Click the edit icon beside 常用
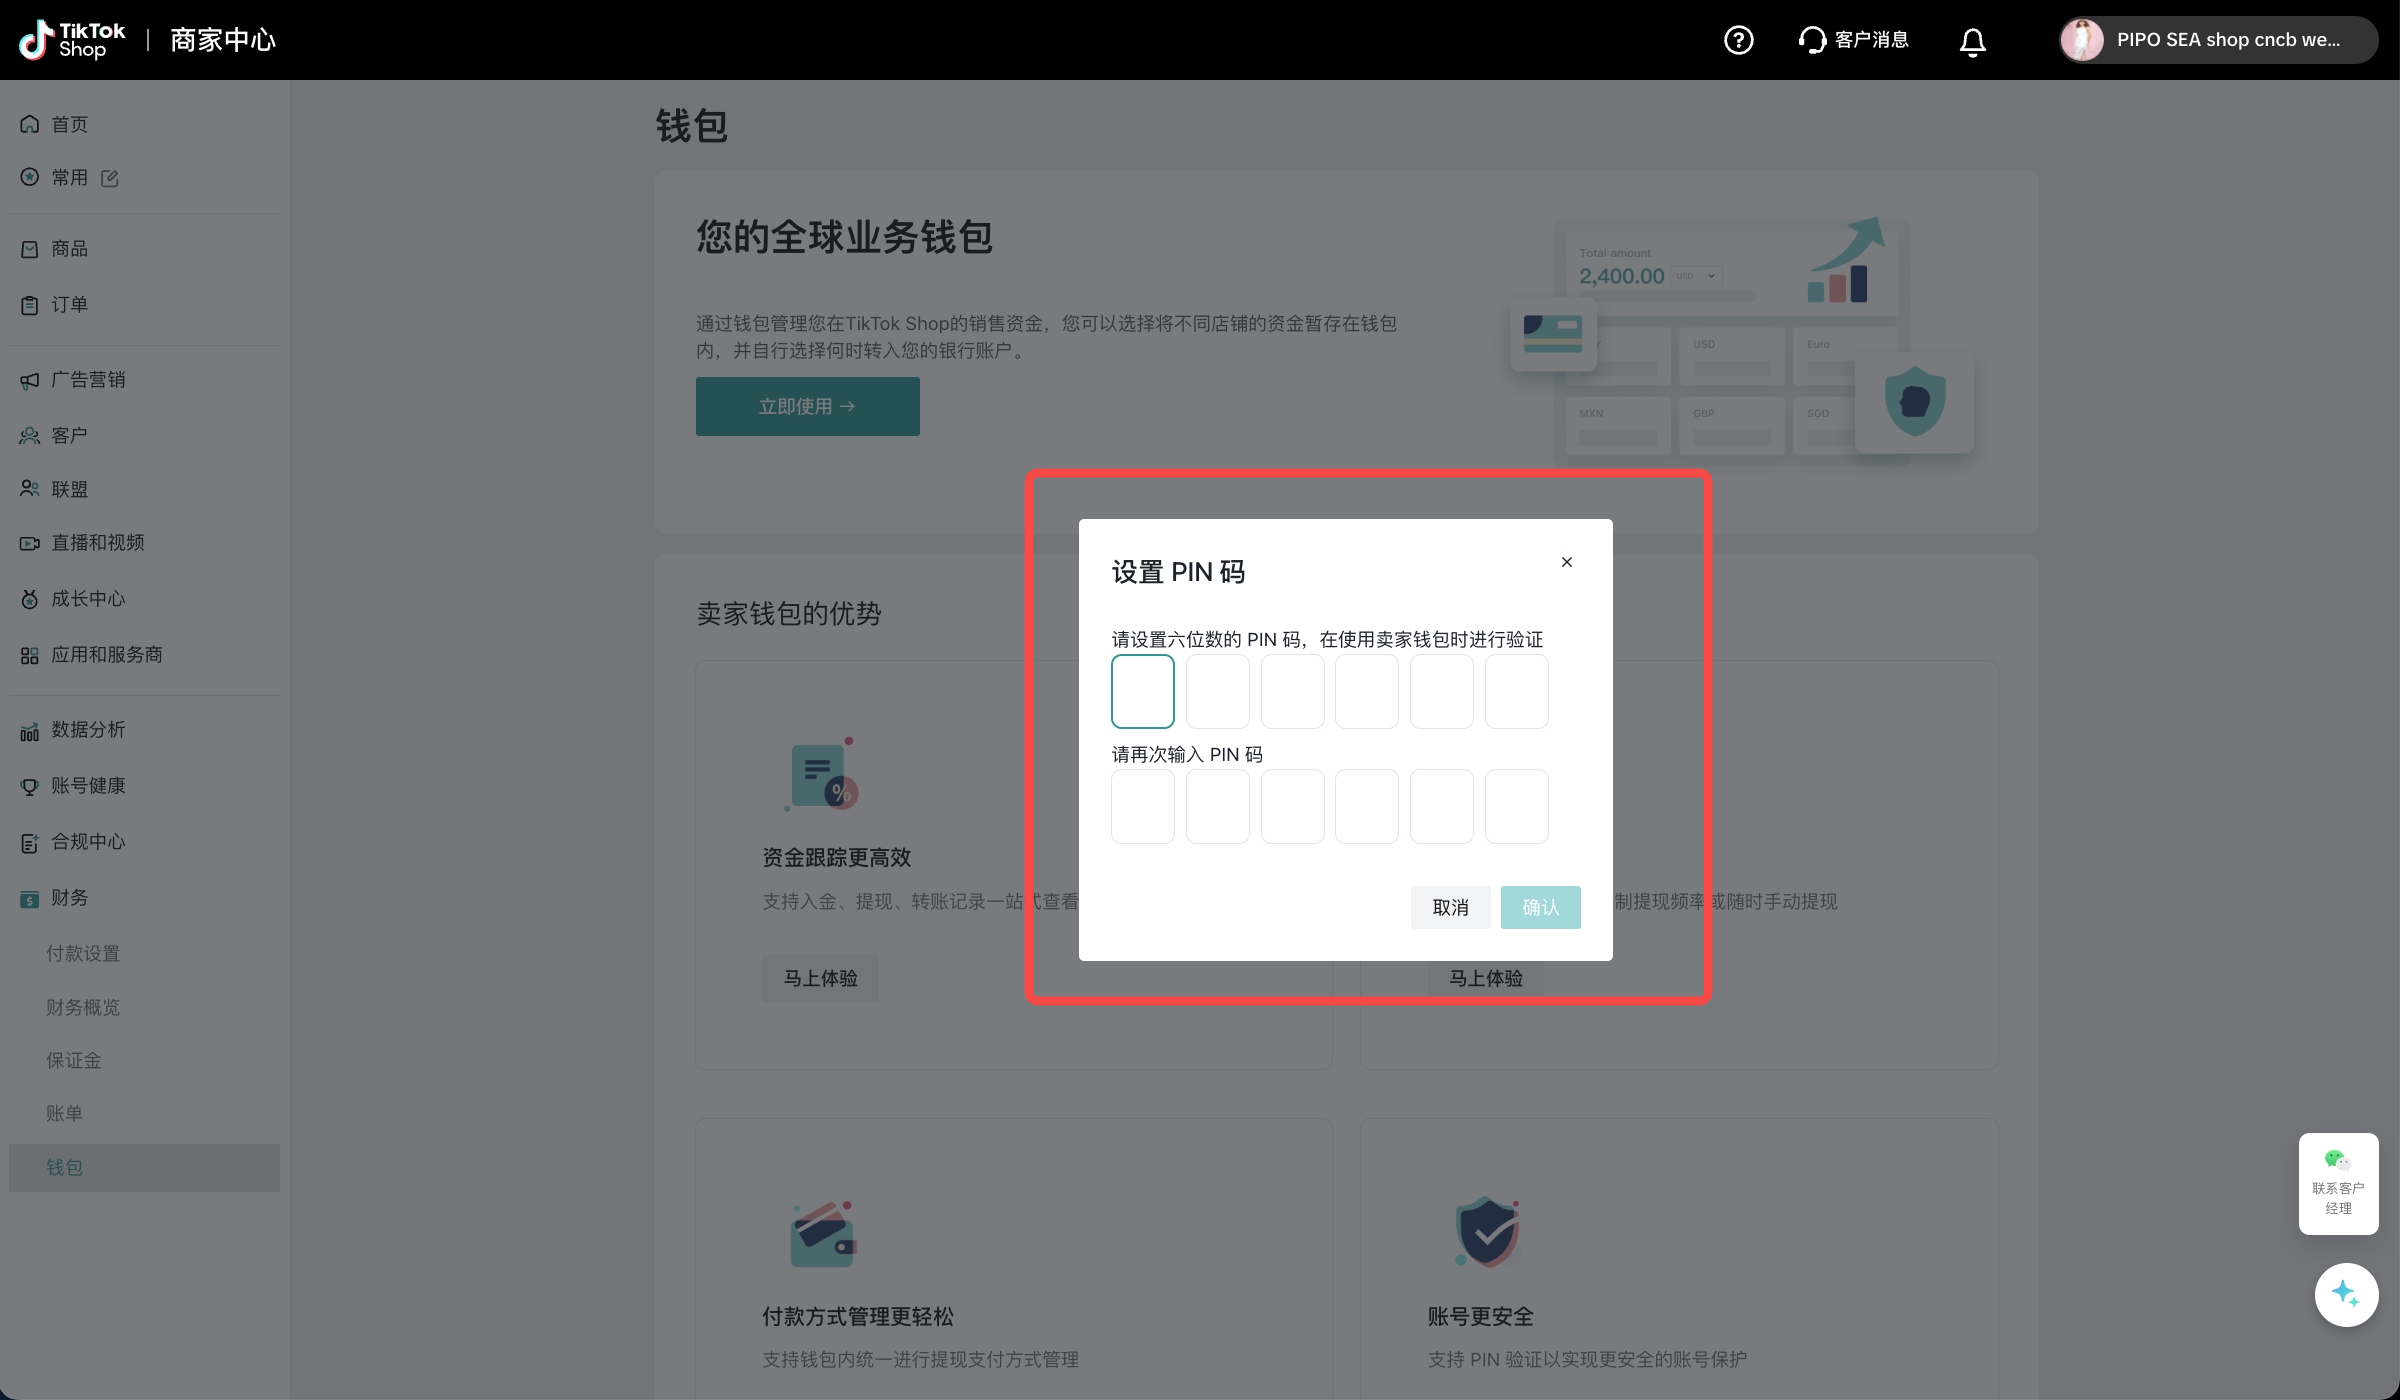The width and height of the screenshot is (2400, 1400). click(x=110, y=178)
